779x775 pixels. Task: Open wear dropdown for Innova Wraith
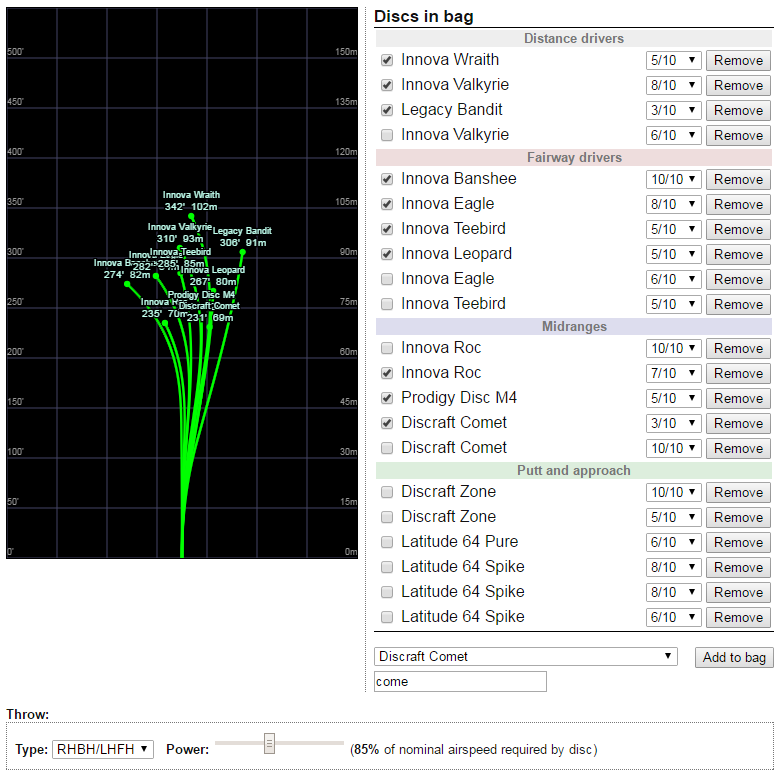click(x=673, y=60)
